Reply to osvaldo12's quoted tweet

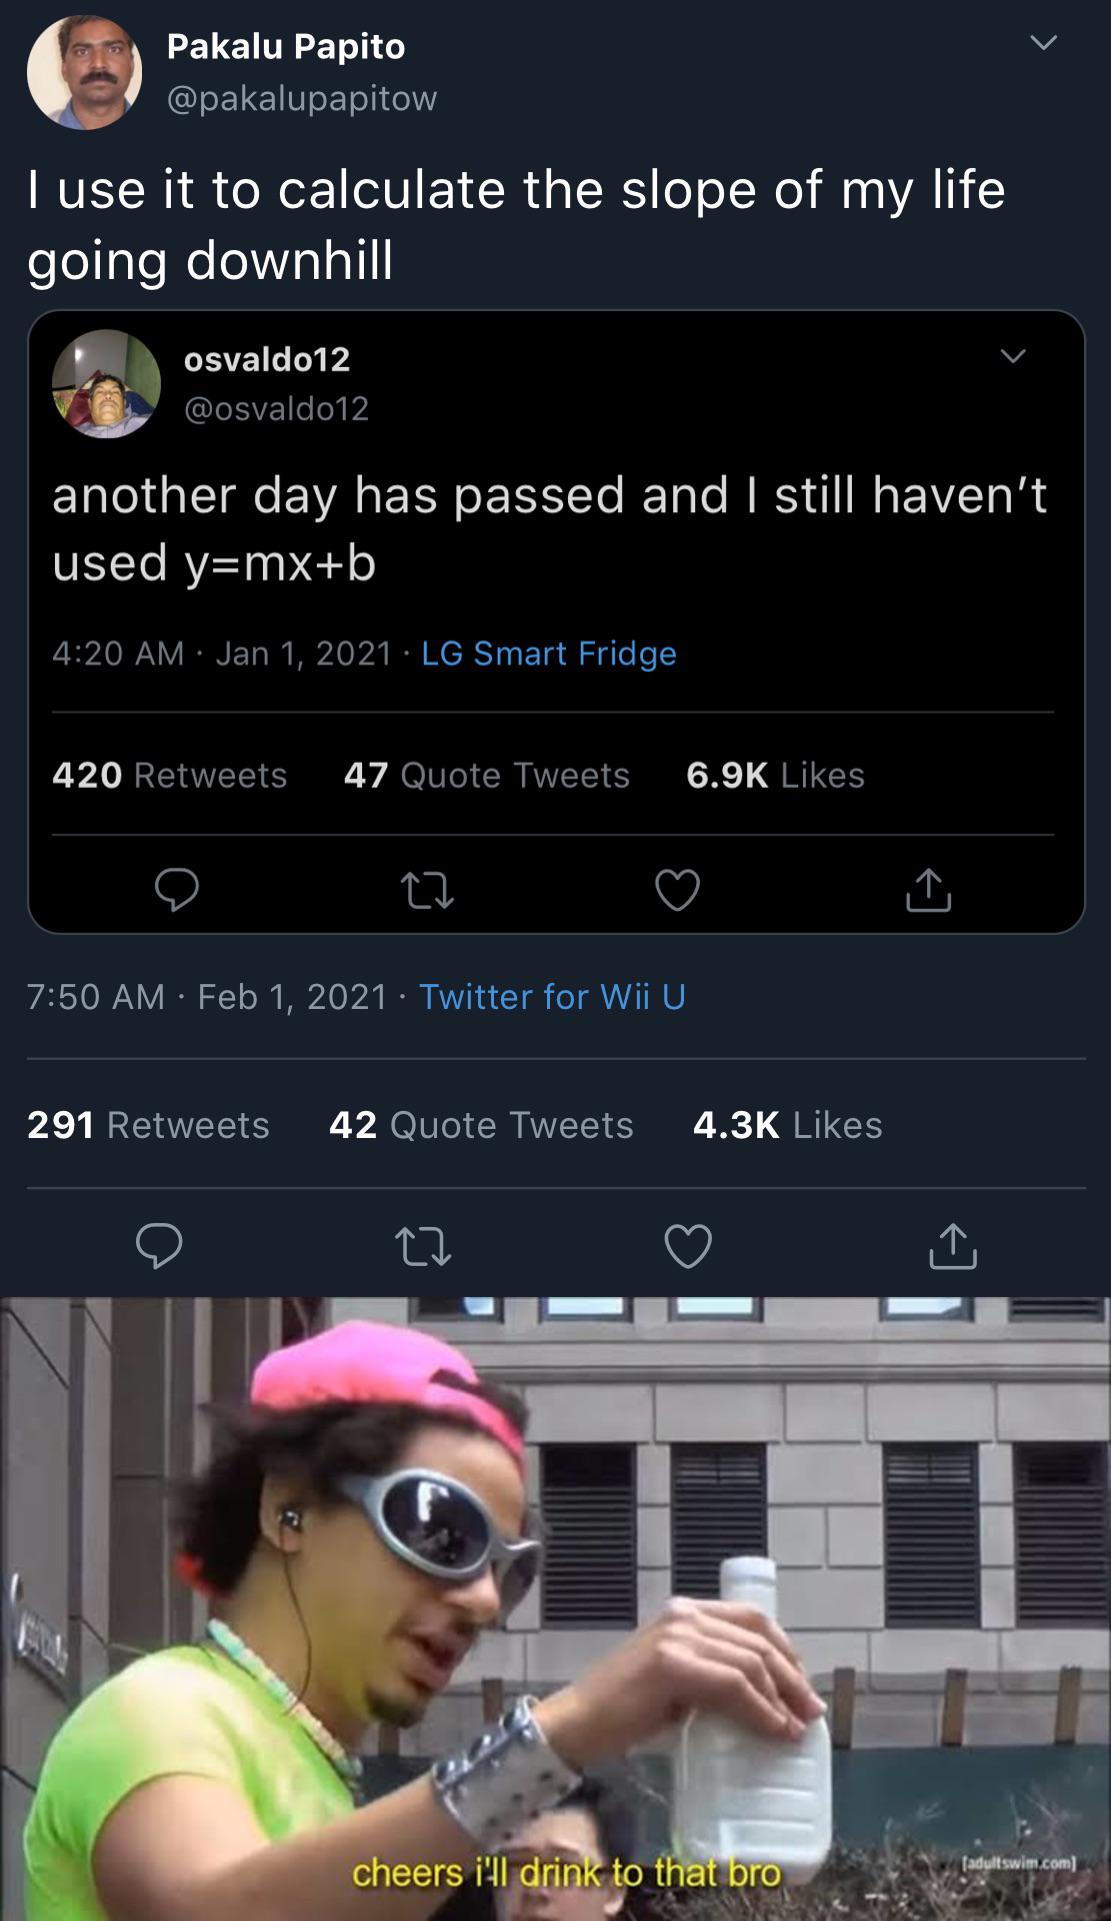(176, 889)
